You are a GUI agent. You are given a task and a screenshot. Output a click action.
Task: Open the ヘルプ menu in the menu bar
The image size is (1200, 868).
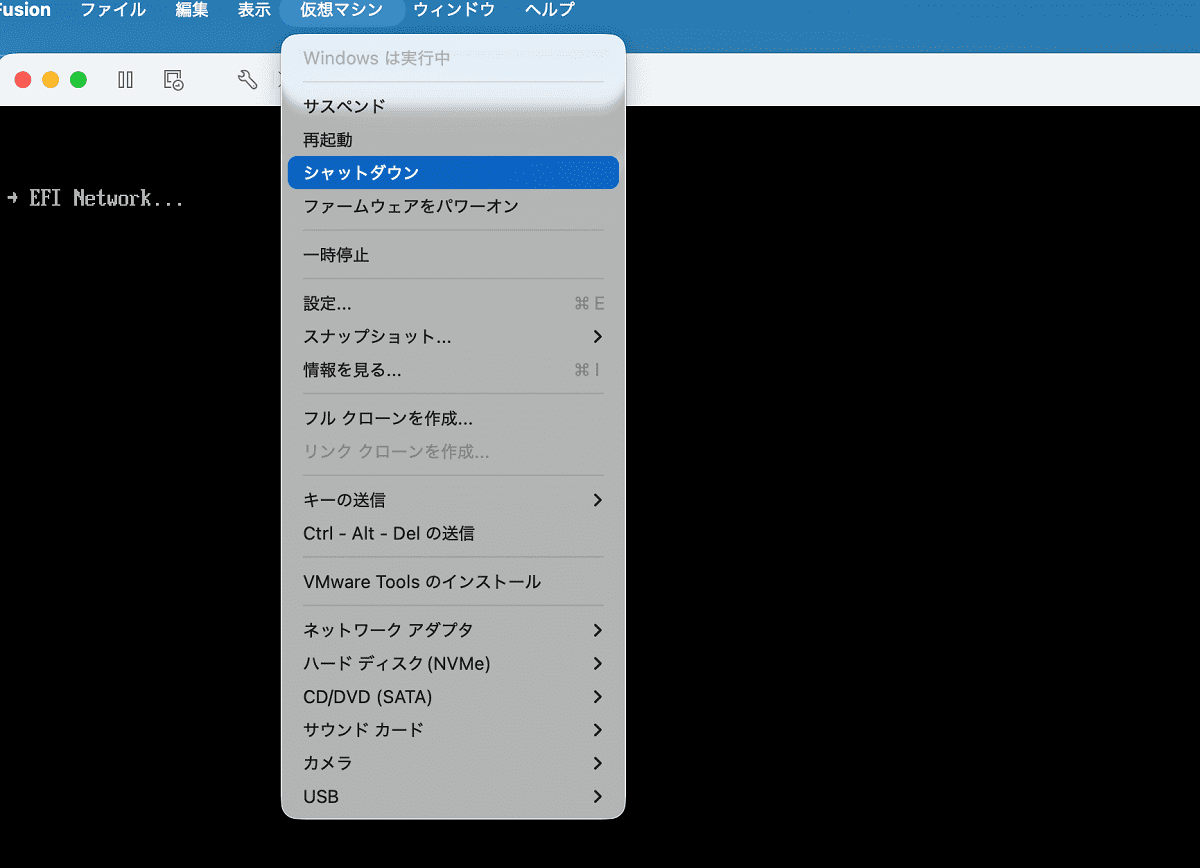(549, 10)
